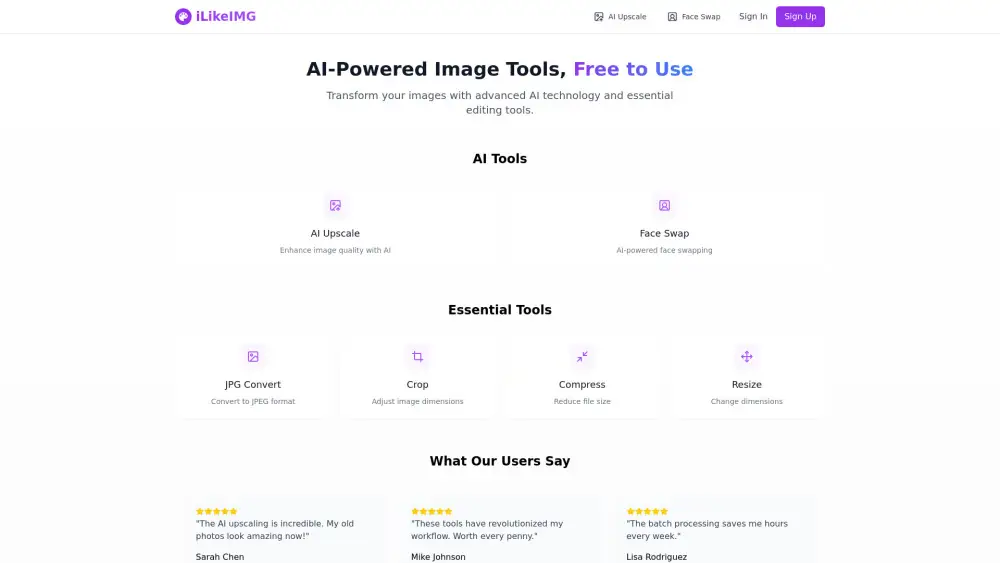Select the Compress tool icon
1000x563 pixels.
(582, 356)
